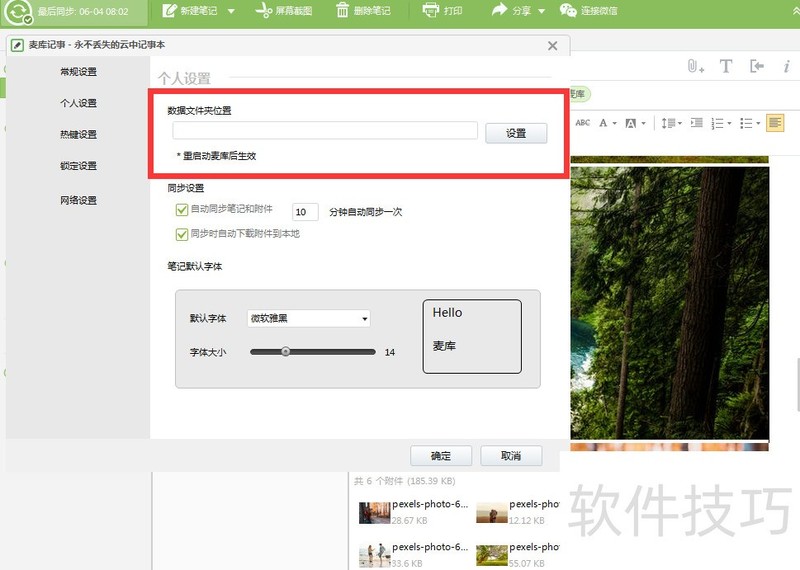The height and width of the screenshot is (570, 800).
Task: Open the bullet list dropdown arrow
Action: [758, 123]
